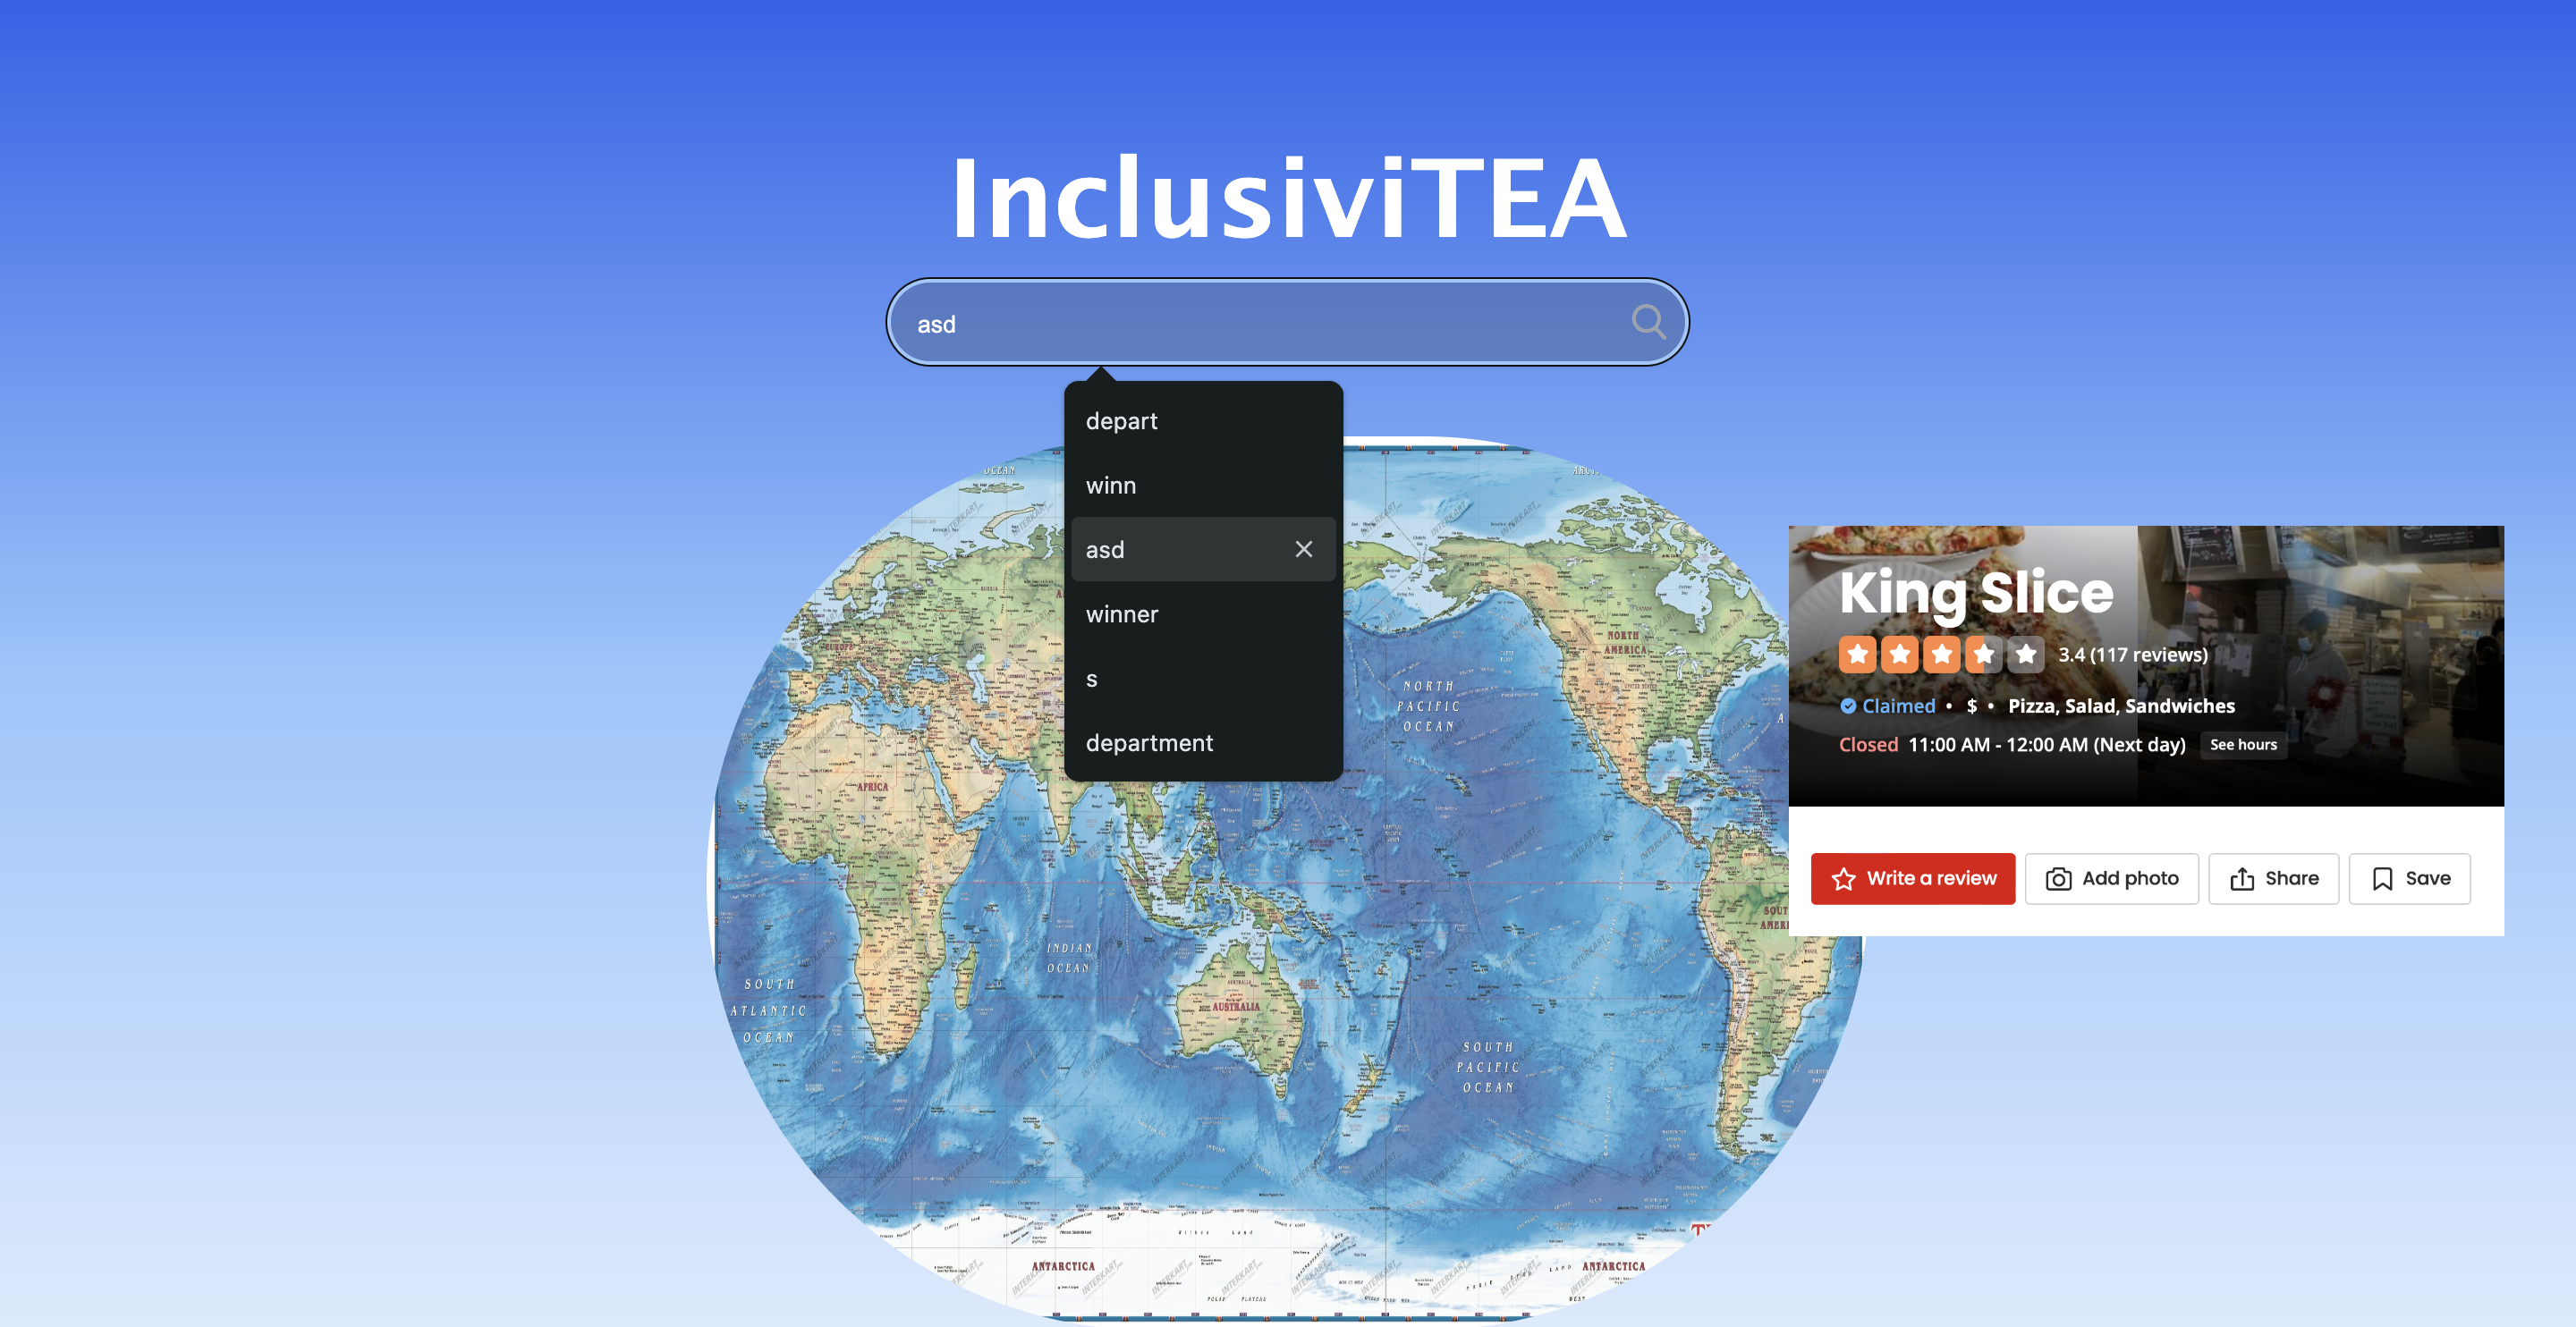Choose 'winn' autocomplete suggestion

click(1110, 486)
